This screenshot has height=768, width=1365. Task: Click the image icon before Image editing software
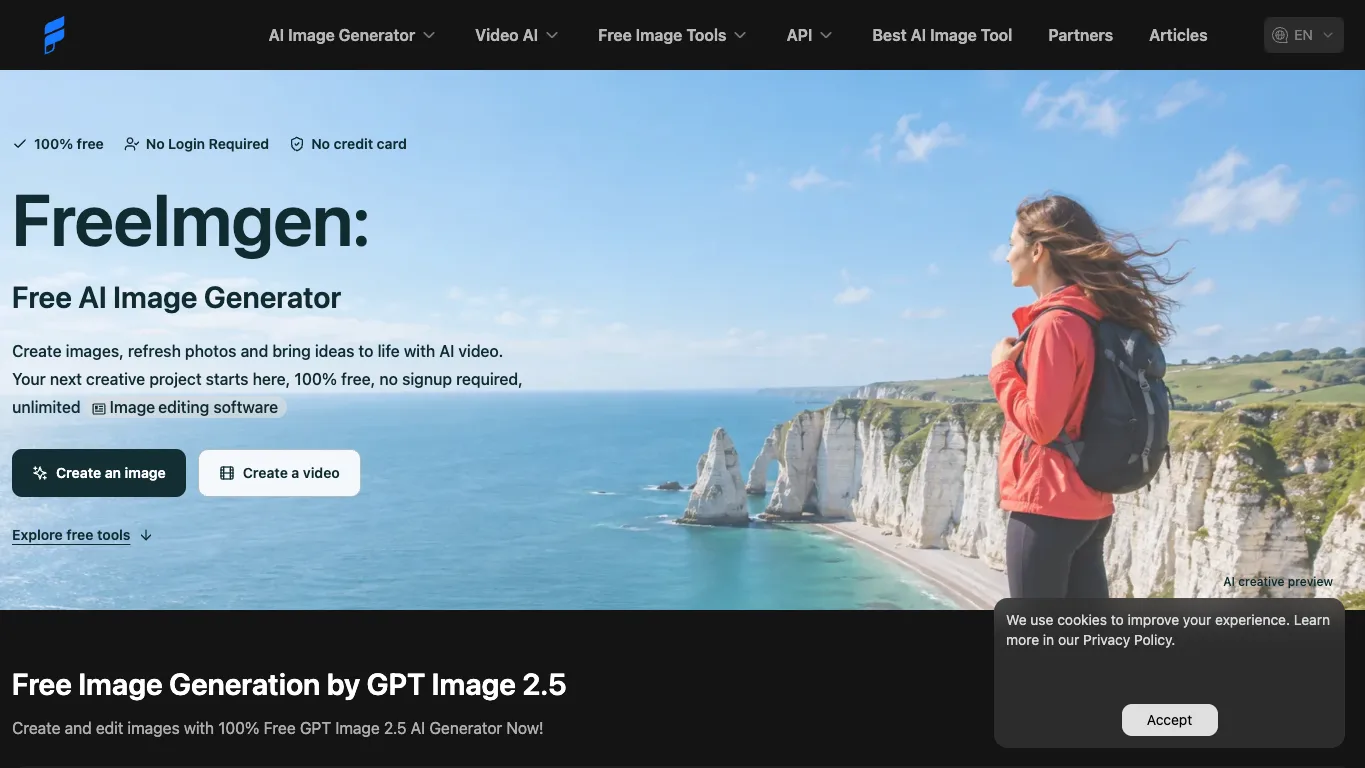coord(99,408)
